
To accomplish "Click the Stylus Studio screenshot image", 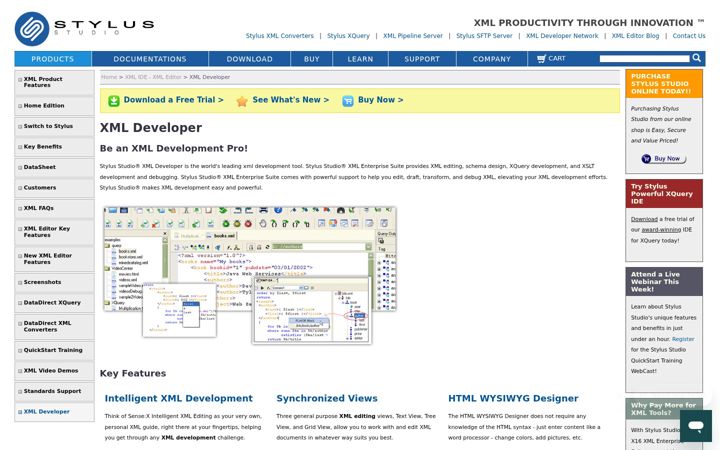I will [250, 275].
